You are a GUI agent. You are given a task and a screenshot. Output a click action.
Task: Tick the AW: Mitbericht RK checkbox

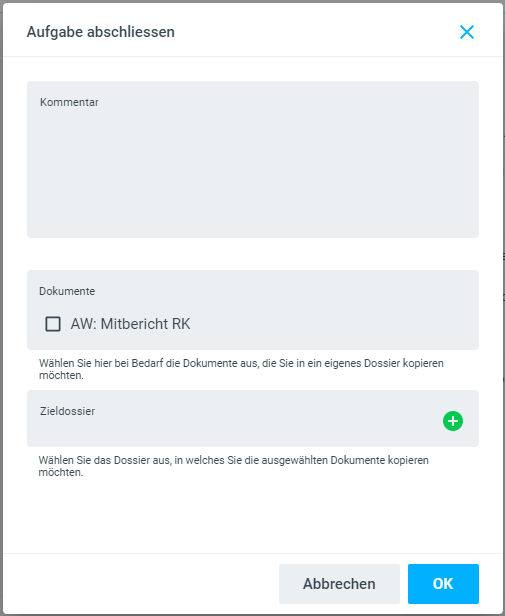53,324
